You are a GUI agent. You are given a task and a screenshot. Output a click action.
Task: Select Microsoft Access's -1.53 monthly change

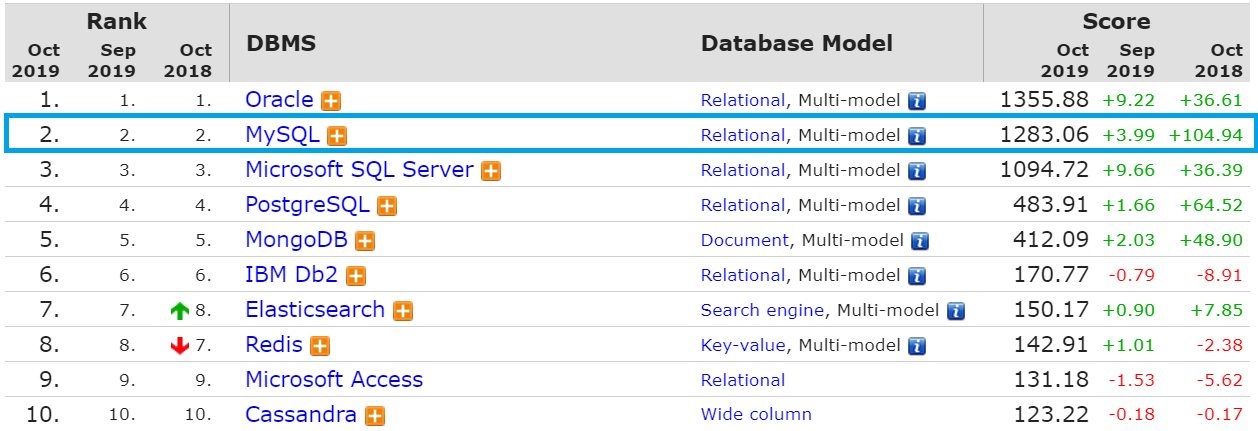(1131, 381)
